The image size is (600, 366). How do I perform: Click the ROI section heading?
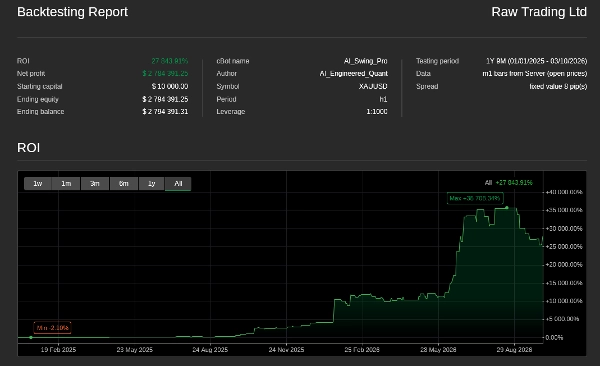click(x=28, y=148)
